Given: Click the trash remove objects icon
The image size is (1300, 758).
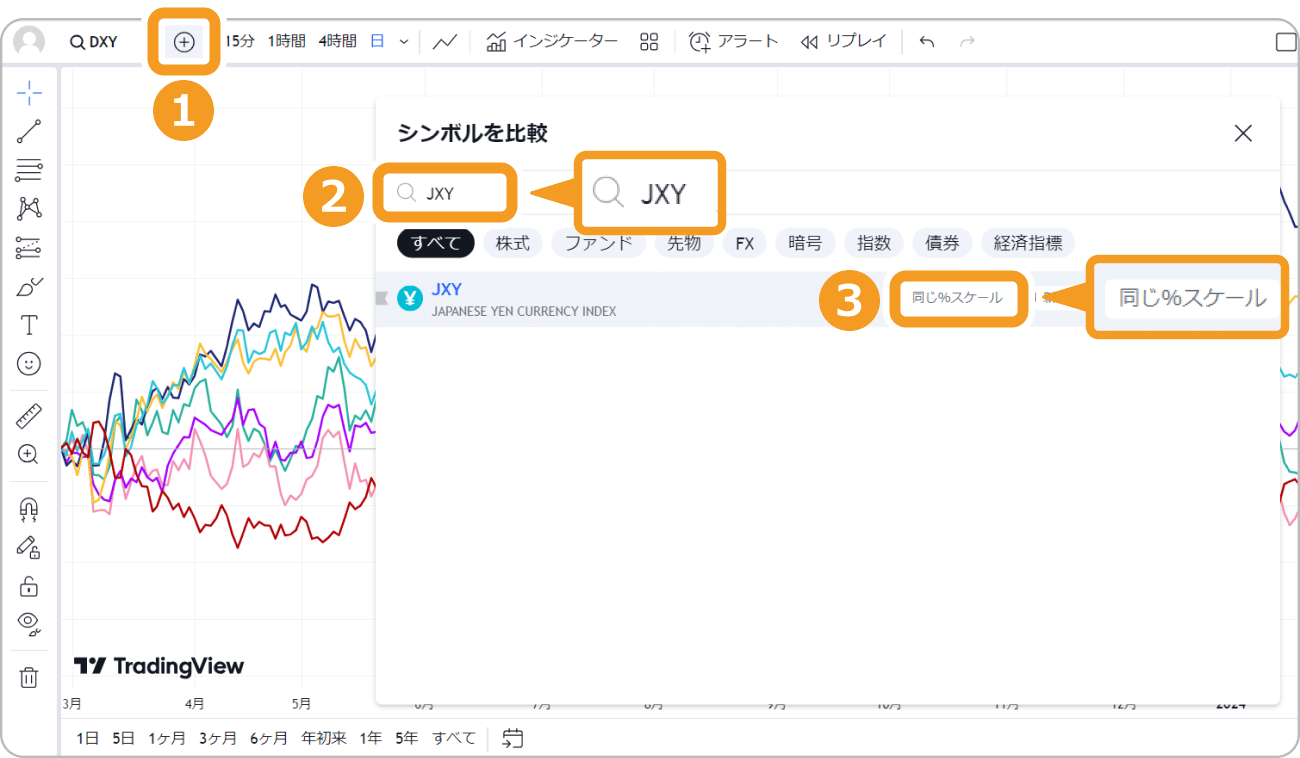Looking at the screenshot, I should (x=29, y=677).
